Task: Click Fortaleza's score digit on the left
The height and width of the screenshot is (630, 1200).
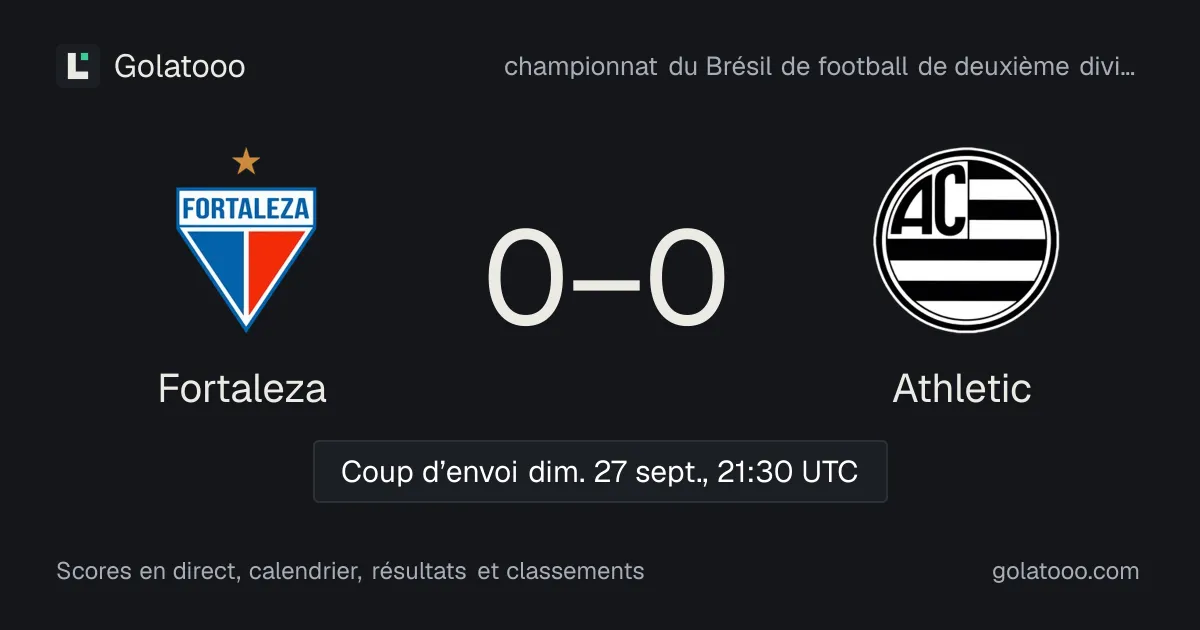Action: click(x=526, y=279)
